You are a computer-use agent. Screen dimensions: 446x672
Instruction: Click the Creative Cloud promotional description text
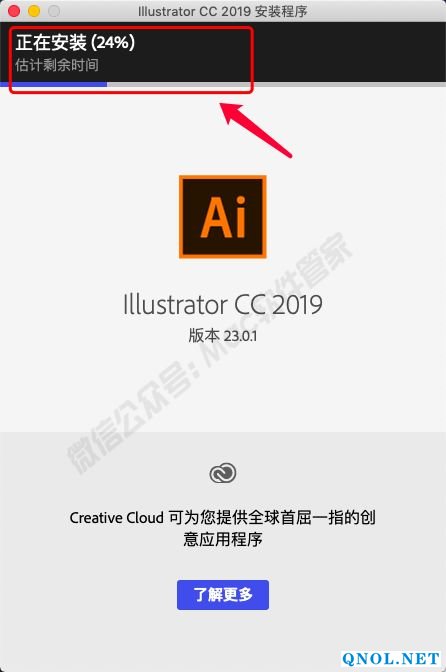[x=223, y=528]
